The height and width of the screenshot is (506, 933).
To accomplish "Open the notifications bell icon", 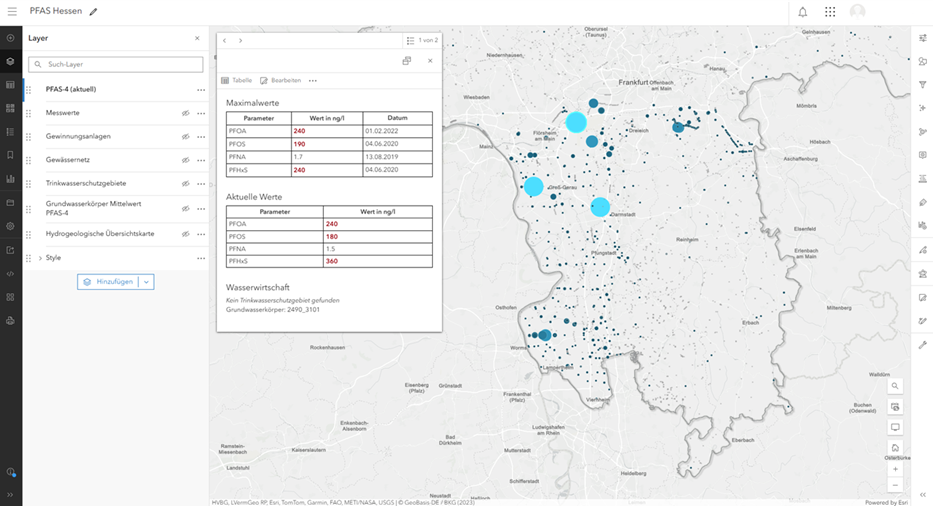I will [x=803, y=12].
